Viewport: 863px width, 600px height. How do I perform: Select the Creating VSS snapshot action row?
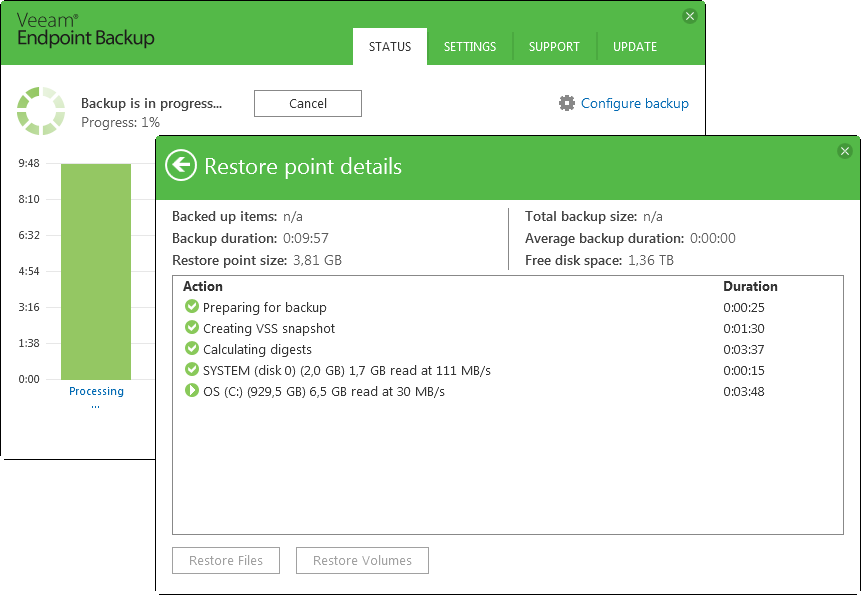click(x=508, y=328)
